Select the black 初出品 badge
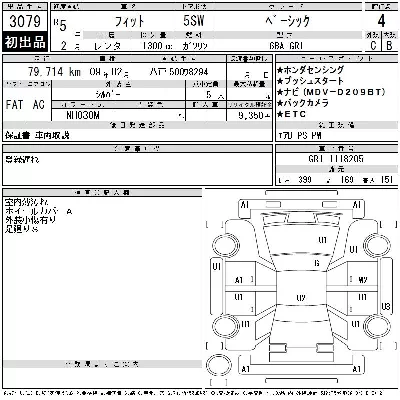Screen dimensions: 400x400 coord(25,42)
